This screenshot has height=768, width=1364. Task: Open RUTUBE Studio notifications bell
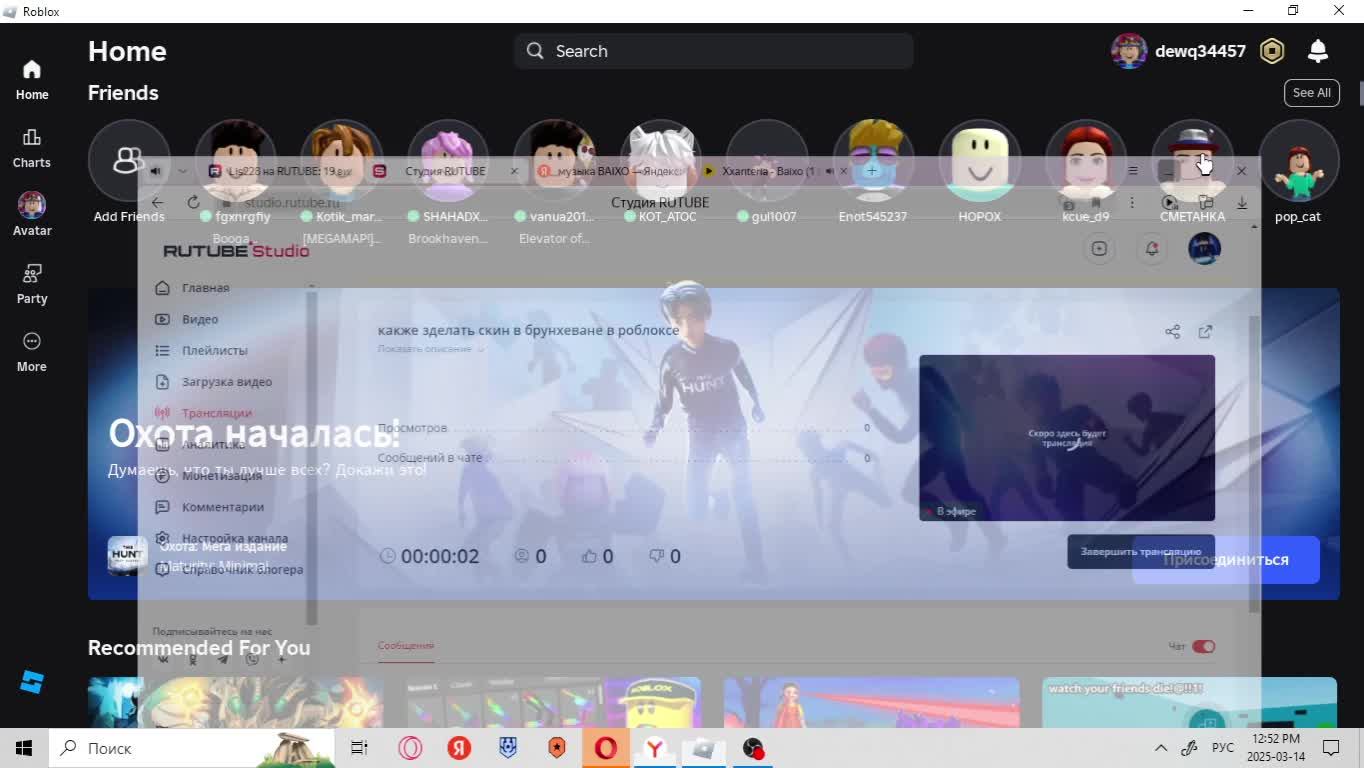coord(1151,249)
